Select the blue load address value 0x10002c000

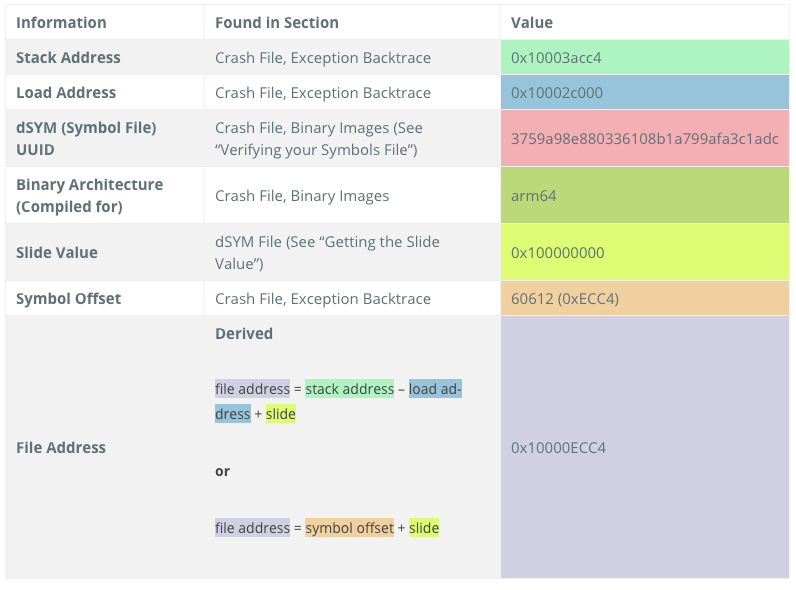pos(557,93)
